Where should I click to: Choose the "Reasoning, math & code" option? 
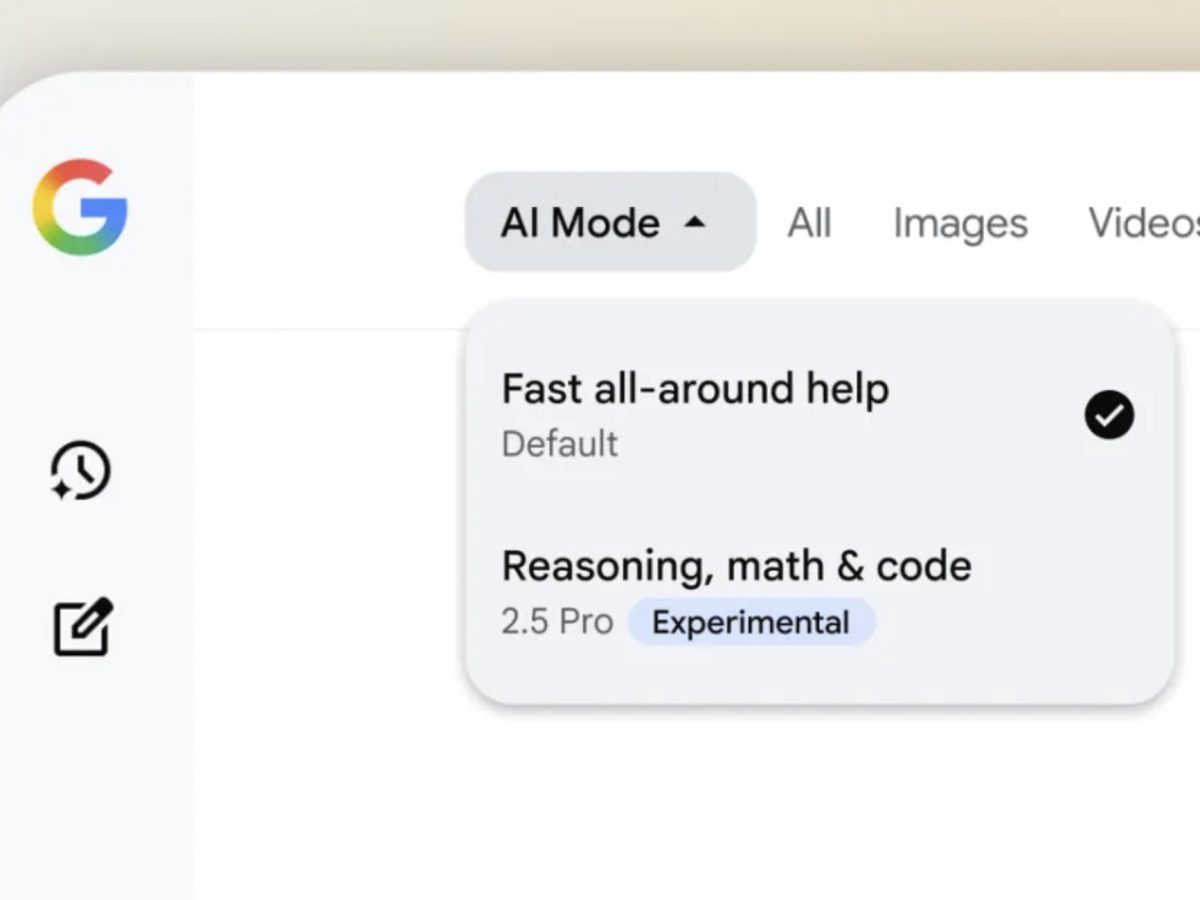pos(736,566)
